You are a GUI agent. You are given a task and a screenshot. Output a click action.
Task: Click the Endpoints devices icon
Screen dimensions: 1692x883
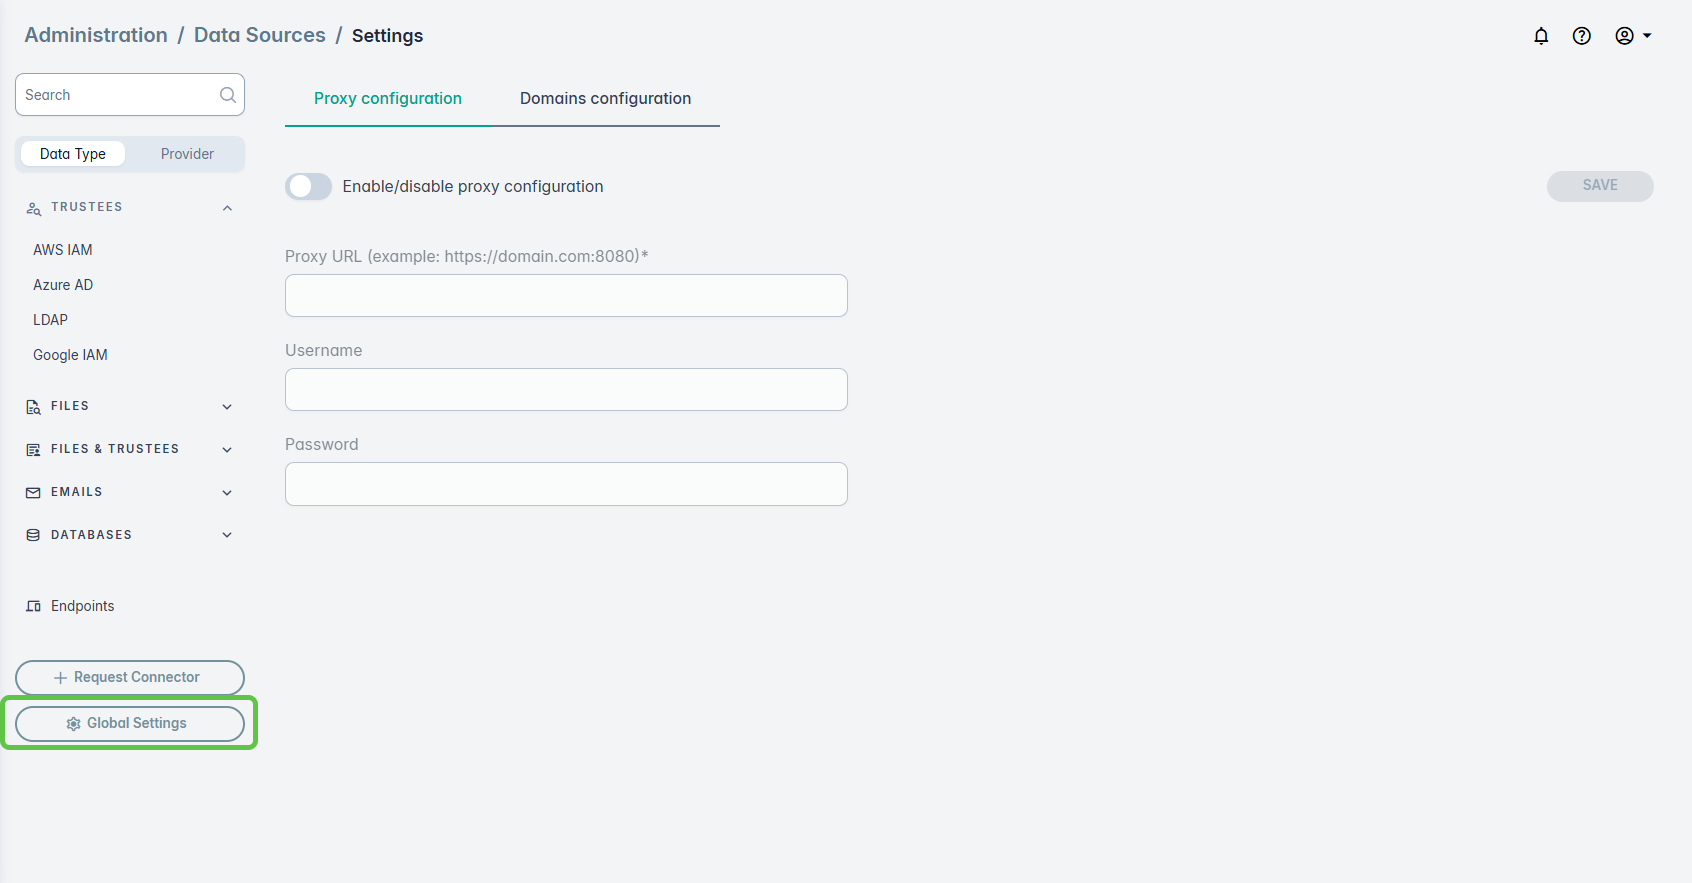pos(33,607)
